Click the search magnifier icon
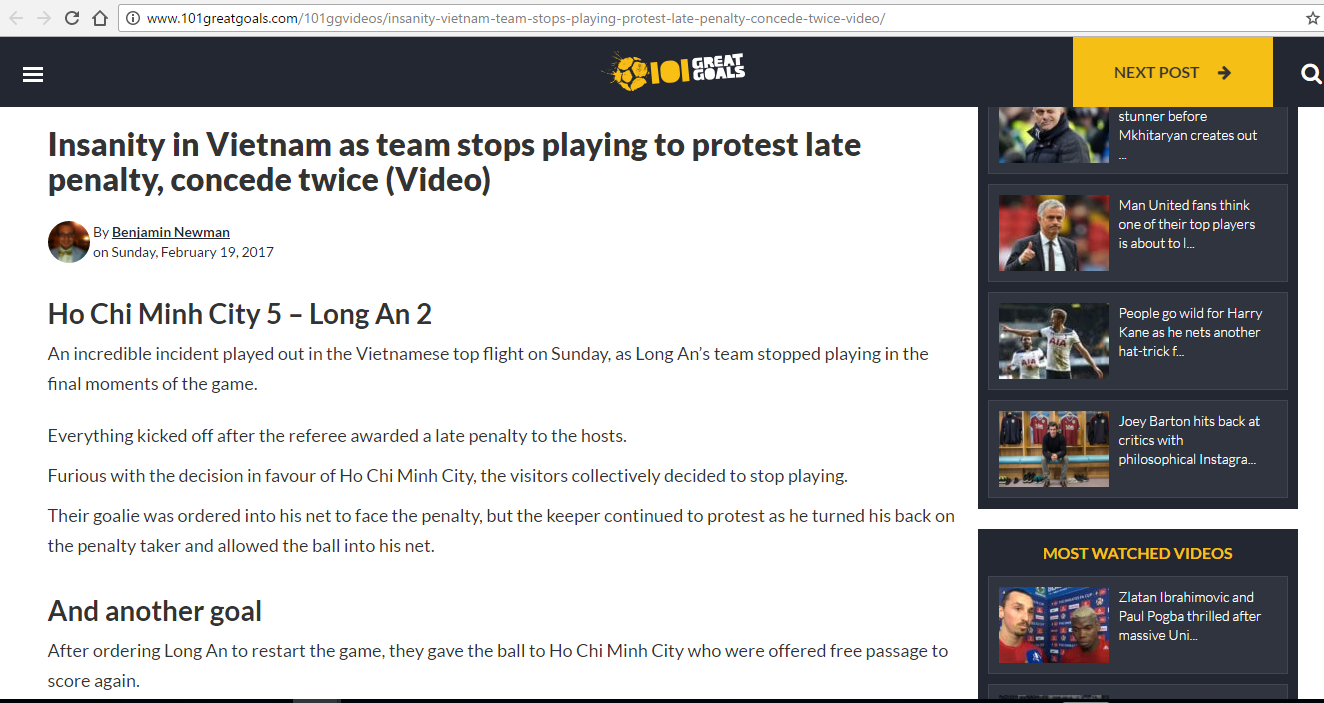The width and height of the screenshot is (1324, 703). [x=1311, y=73]
